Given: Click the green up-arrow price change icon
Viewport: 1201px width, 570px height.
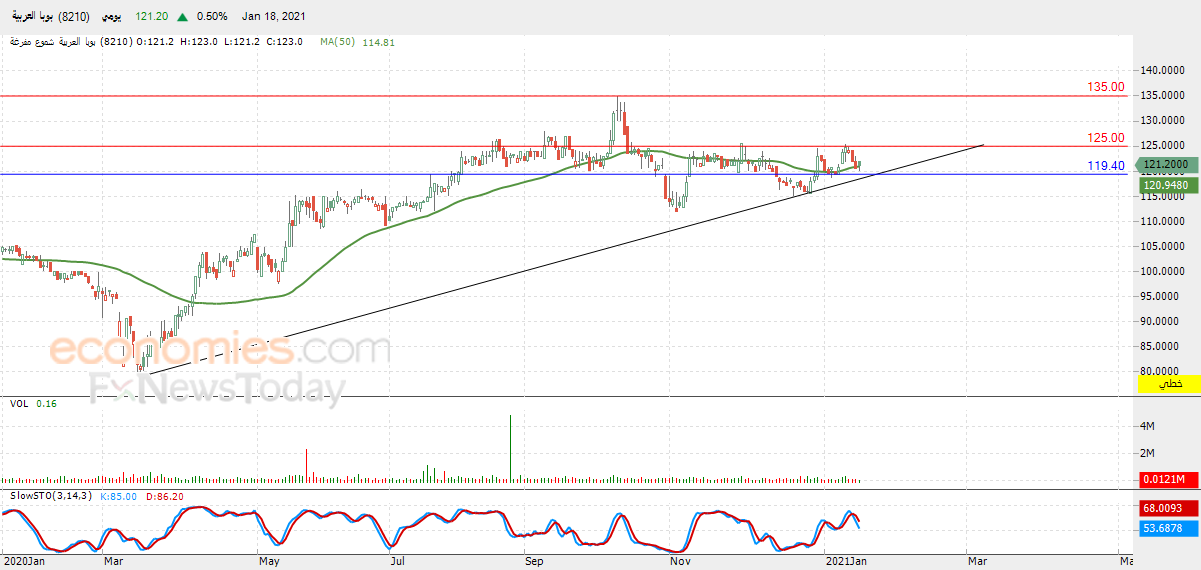Looking at the screenshot, I should click(x=181, y=17).
